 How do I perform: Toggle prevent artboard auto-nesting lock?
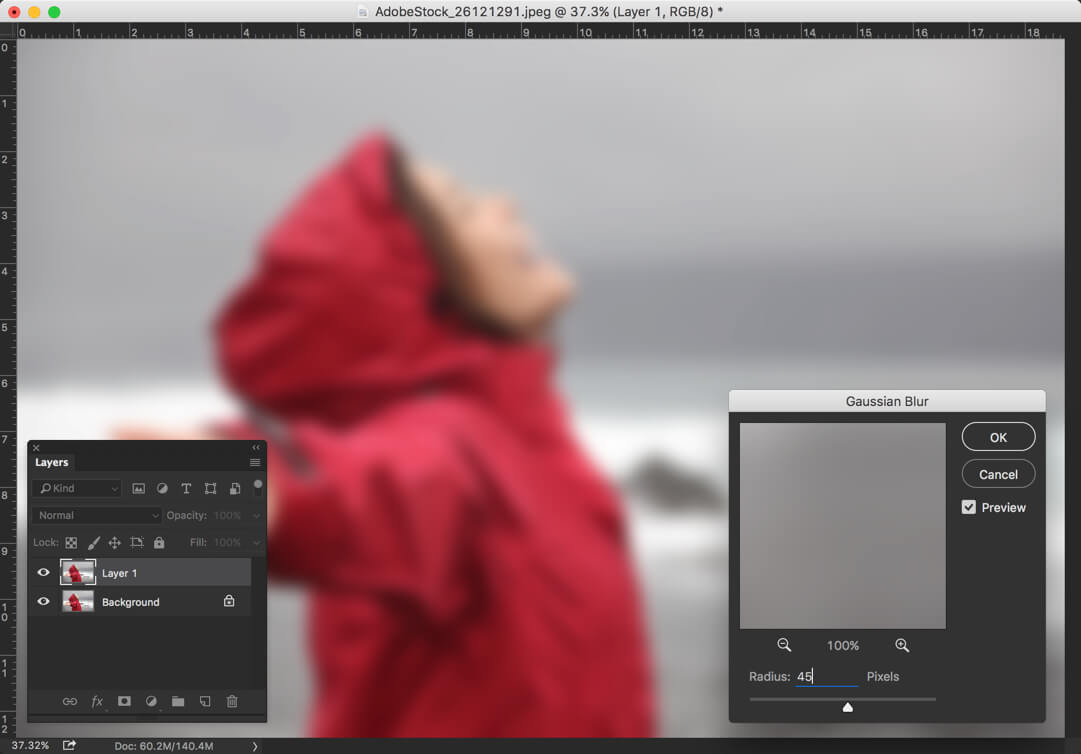137,543
